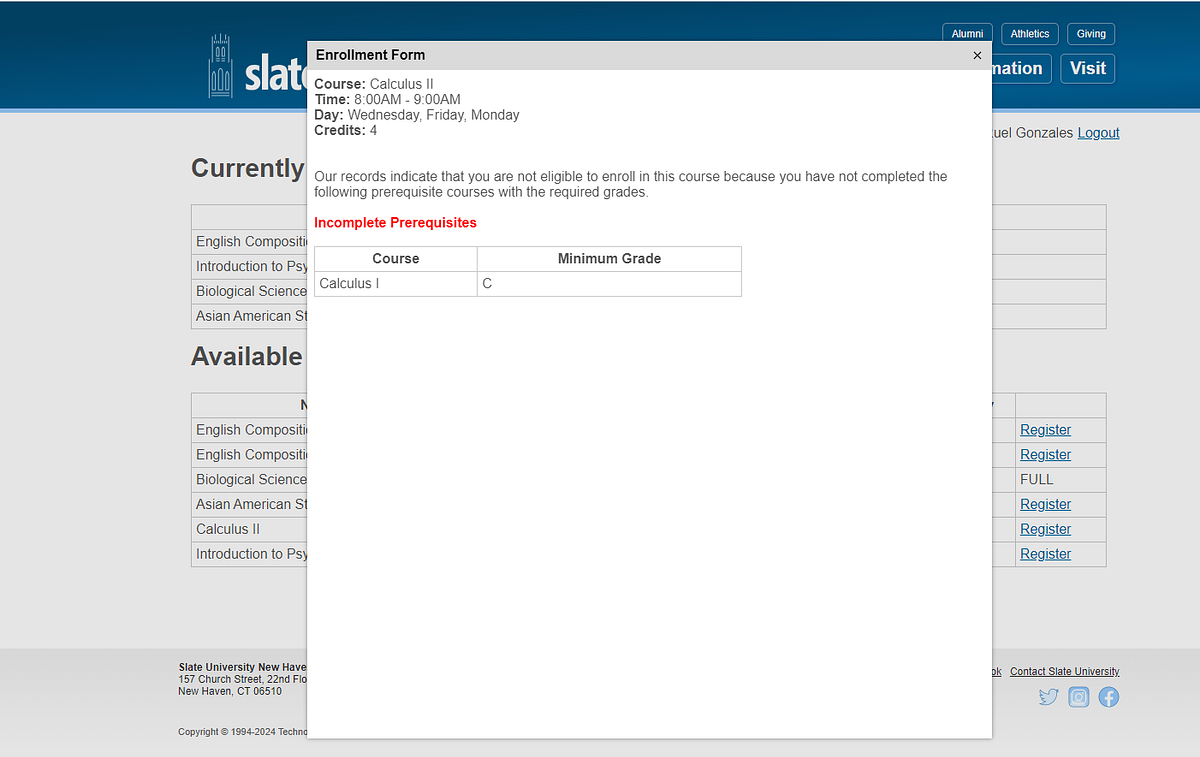Viewport: 1200px width, 757px height.
Task: Open the Contact Slate University link
Action: tap(1064, 671)
